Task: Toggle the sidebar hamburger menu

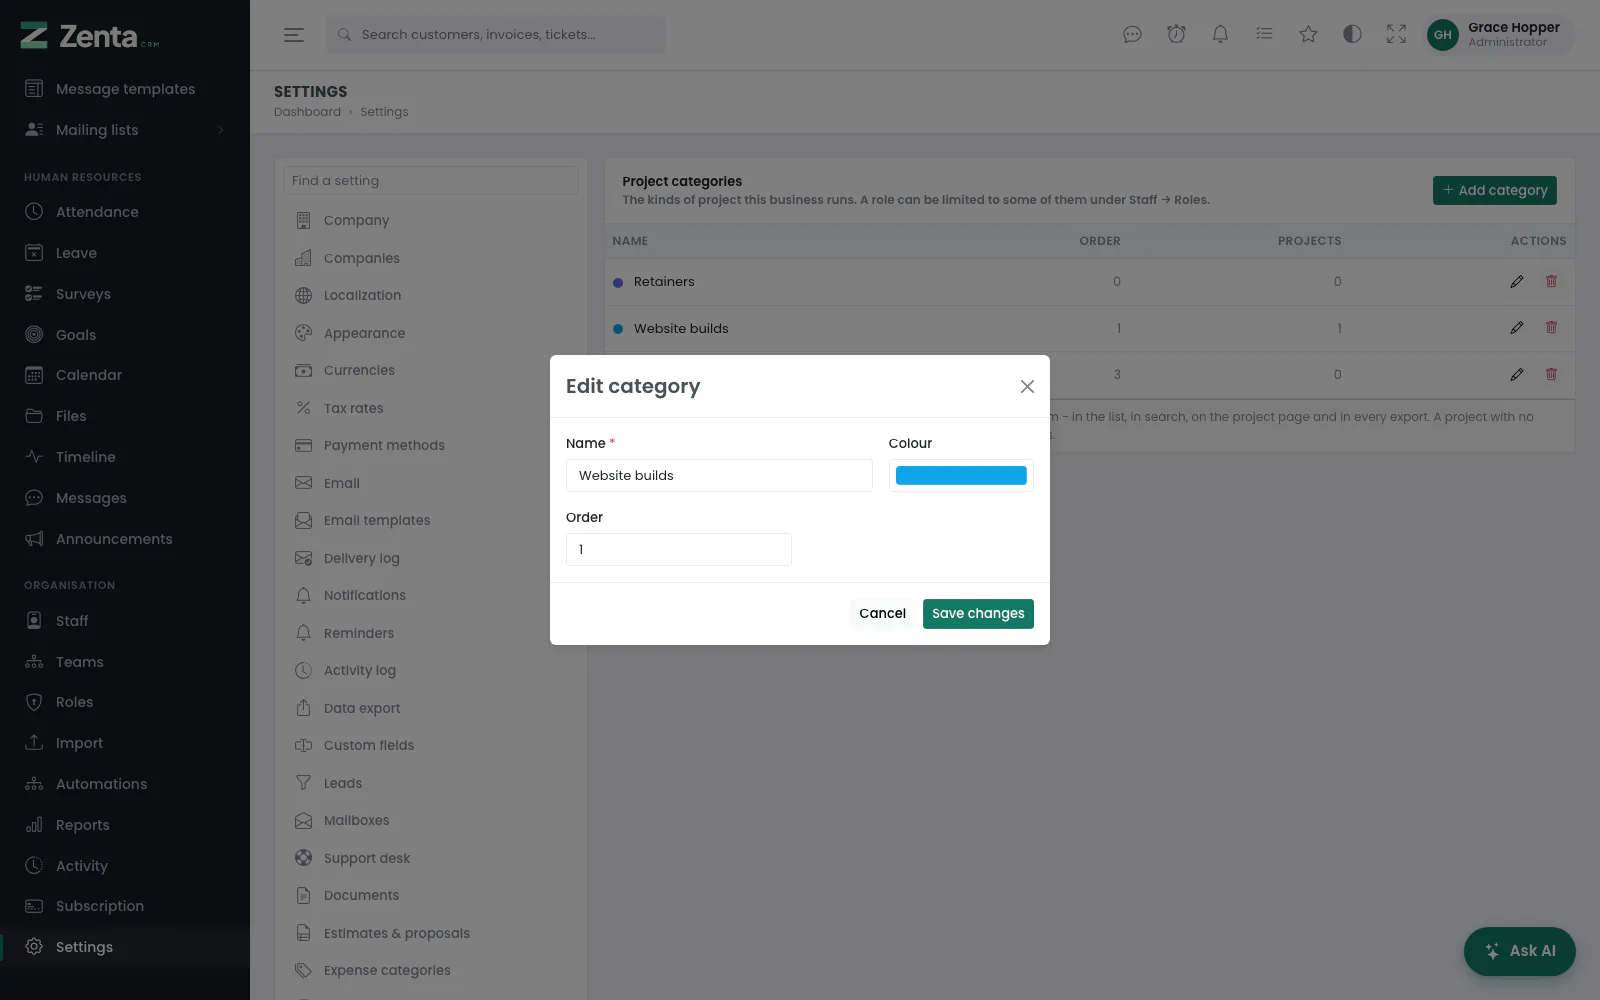Action: click(x=293, y=35)
